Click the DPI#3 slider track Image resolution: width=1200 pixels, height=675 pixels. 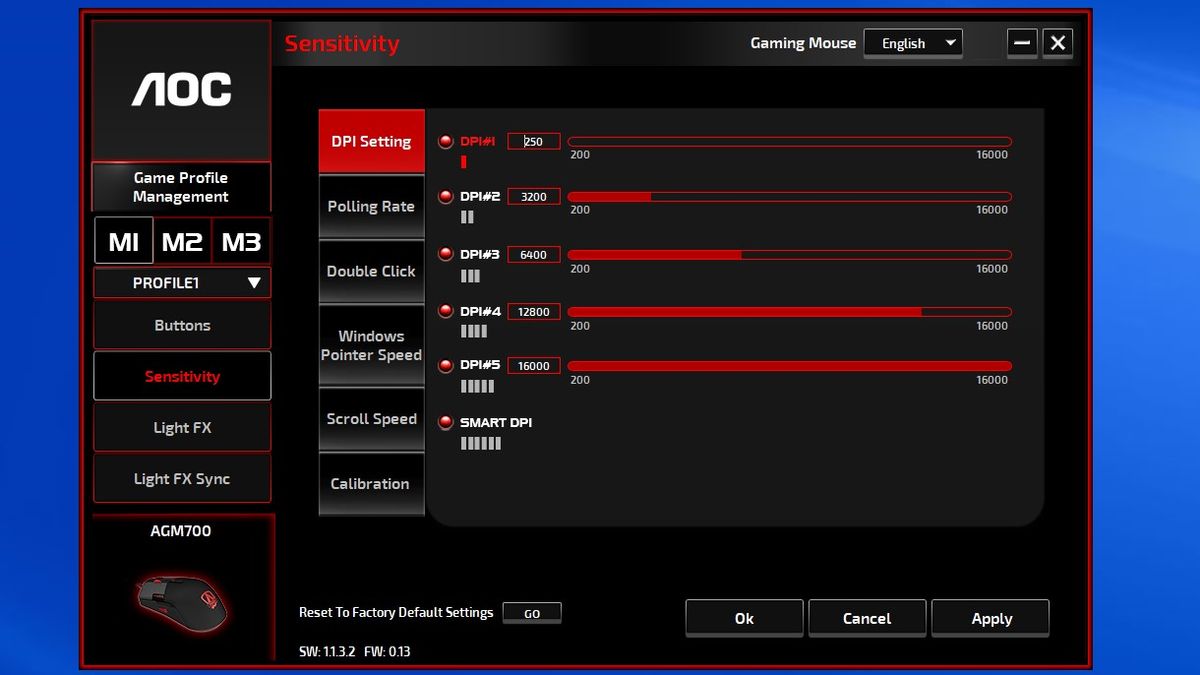pos(790,255)
